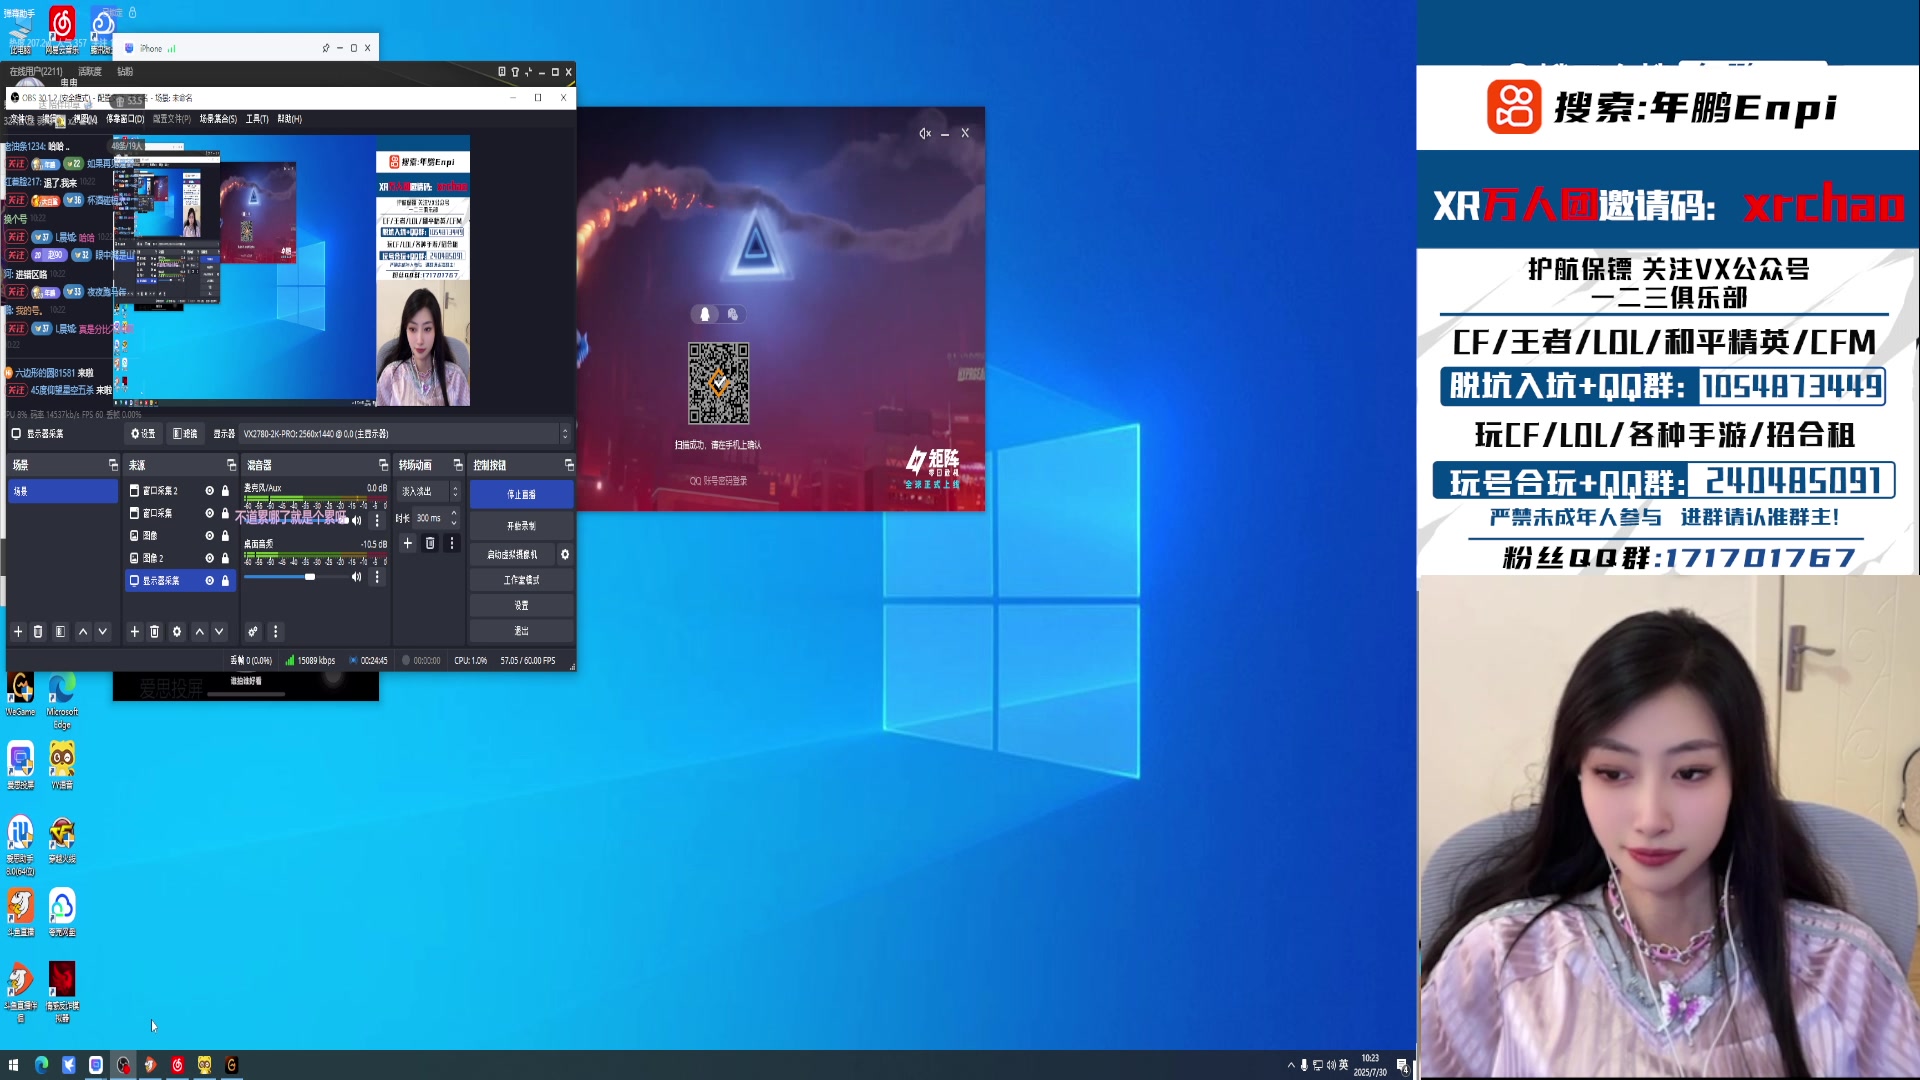Open transition properties three-dot menu
The height and width of the screenshot is (1080, 1920).
(x=452, y=543)
